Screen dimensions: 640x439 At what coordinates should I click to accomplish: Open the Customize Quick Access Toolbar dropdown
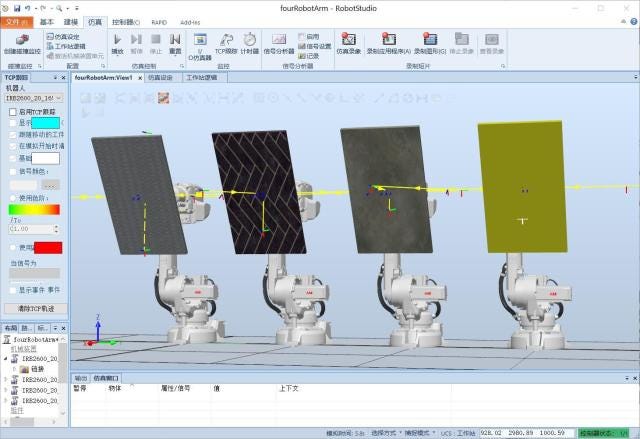click(77, 8)
